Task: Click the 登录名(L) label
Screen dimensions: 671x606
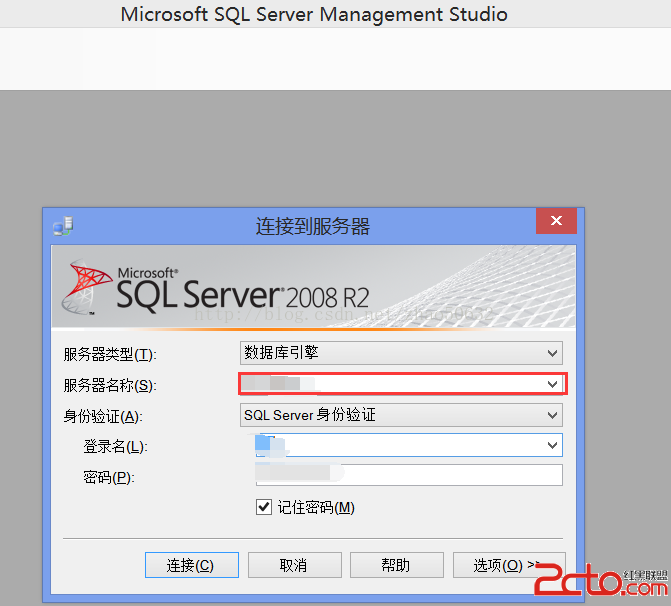Action: click(116, 446)
